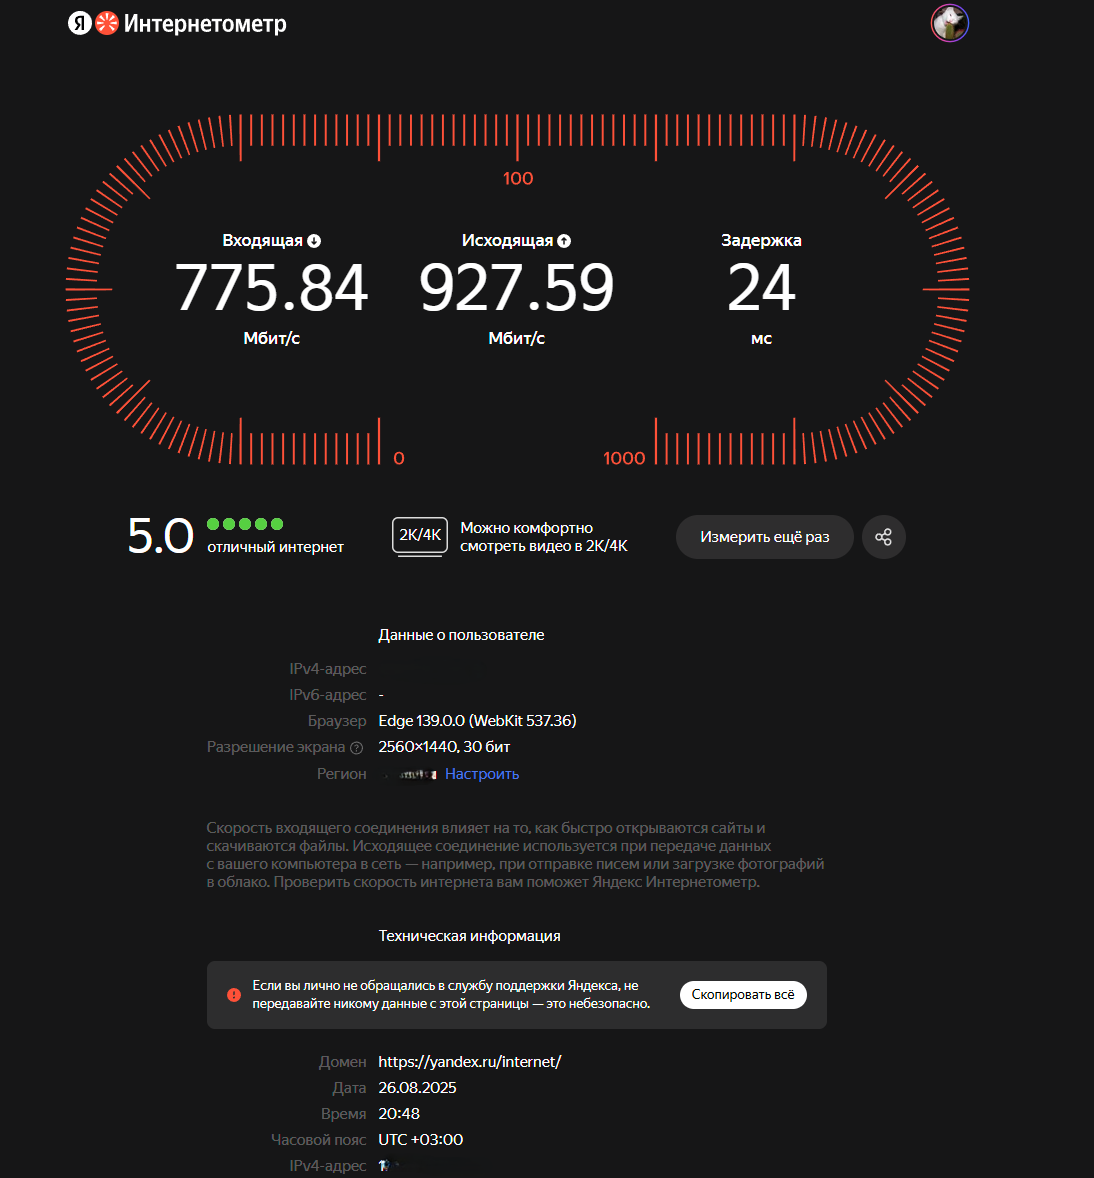Click the upload arrow icon beside Исходящая
1094x1178 pixels.
click(x=564, y=240)
